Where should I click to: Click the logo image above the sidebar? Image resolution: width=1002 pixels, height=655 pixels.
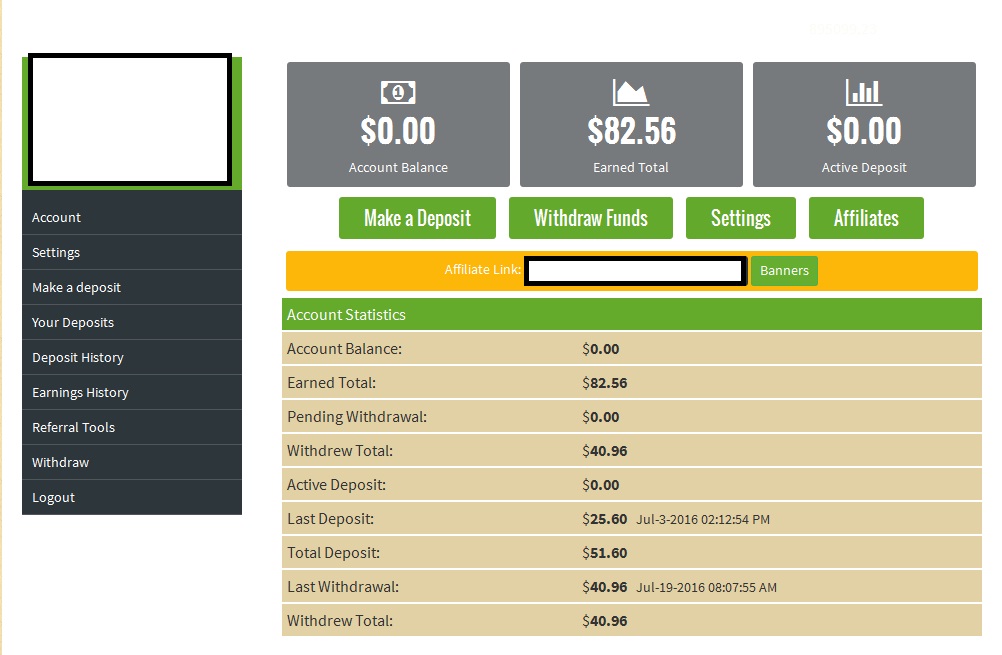coord(130,120)
